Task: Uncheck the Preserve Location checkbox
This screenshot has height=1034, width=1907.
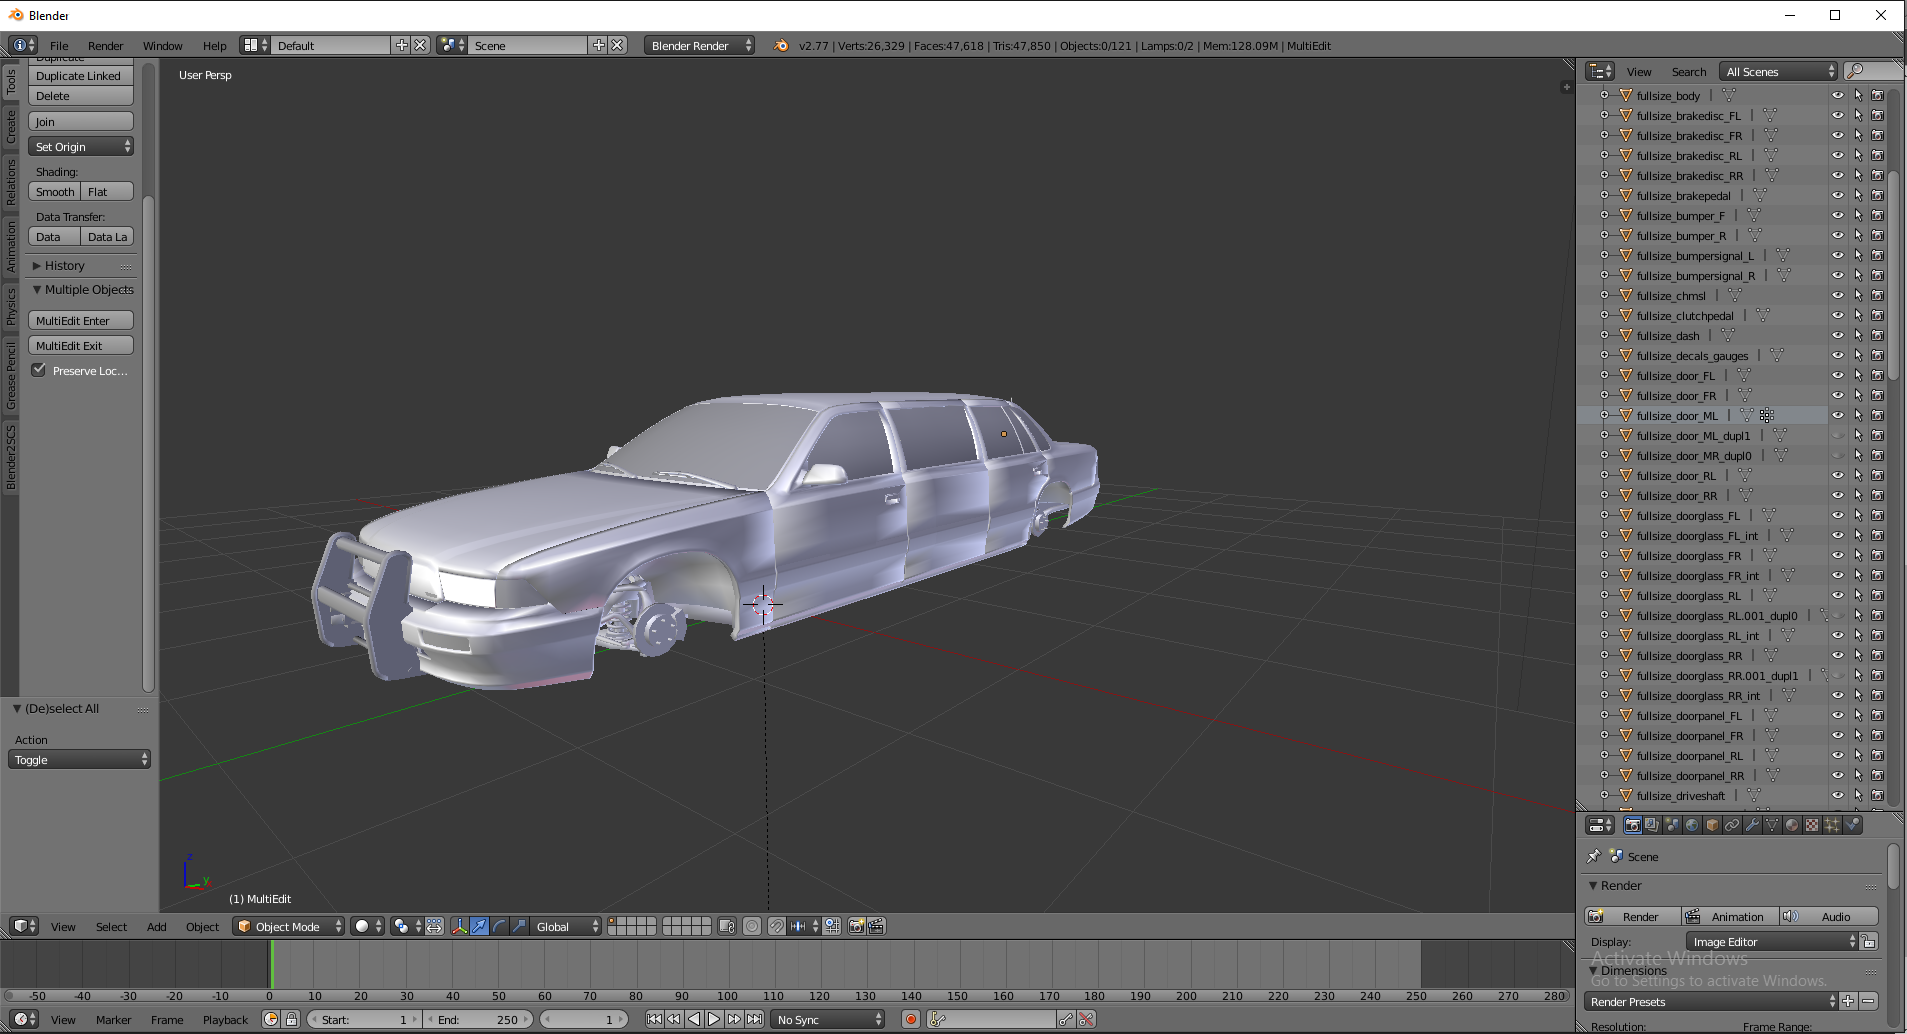Action: pyautogui.click(x=39, y=370)
